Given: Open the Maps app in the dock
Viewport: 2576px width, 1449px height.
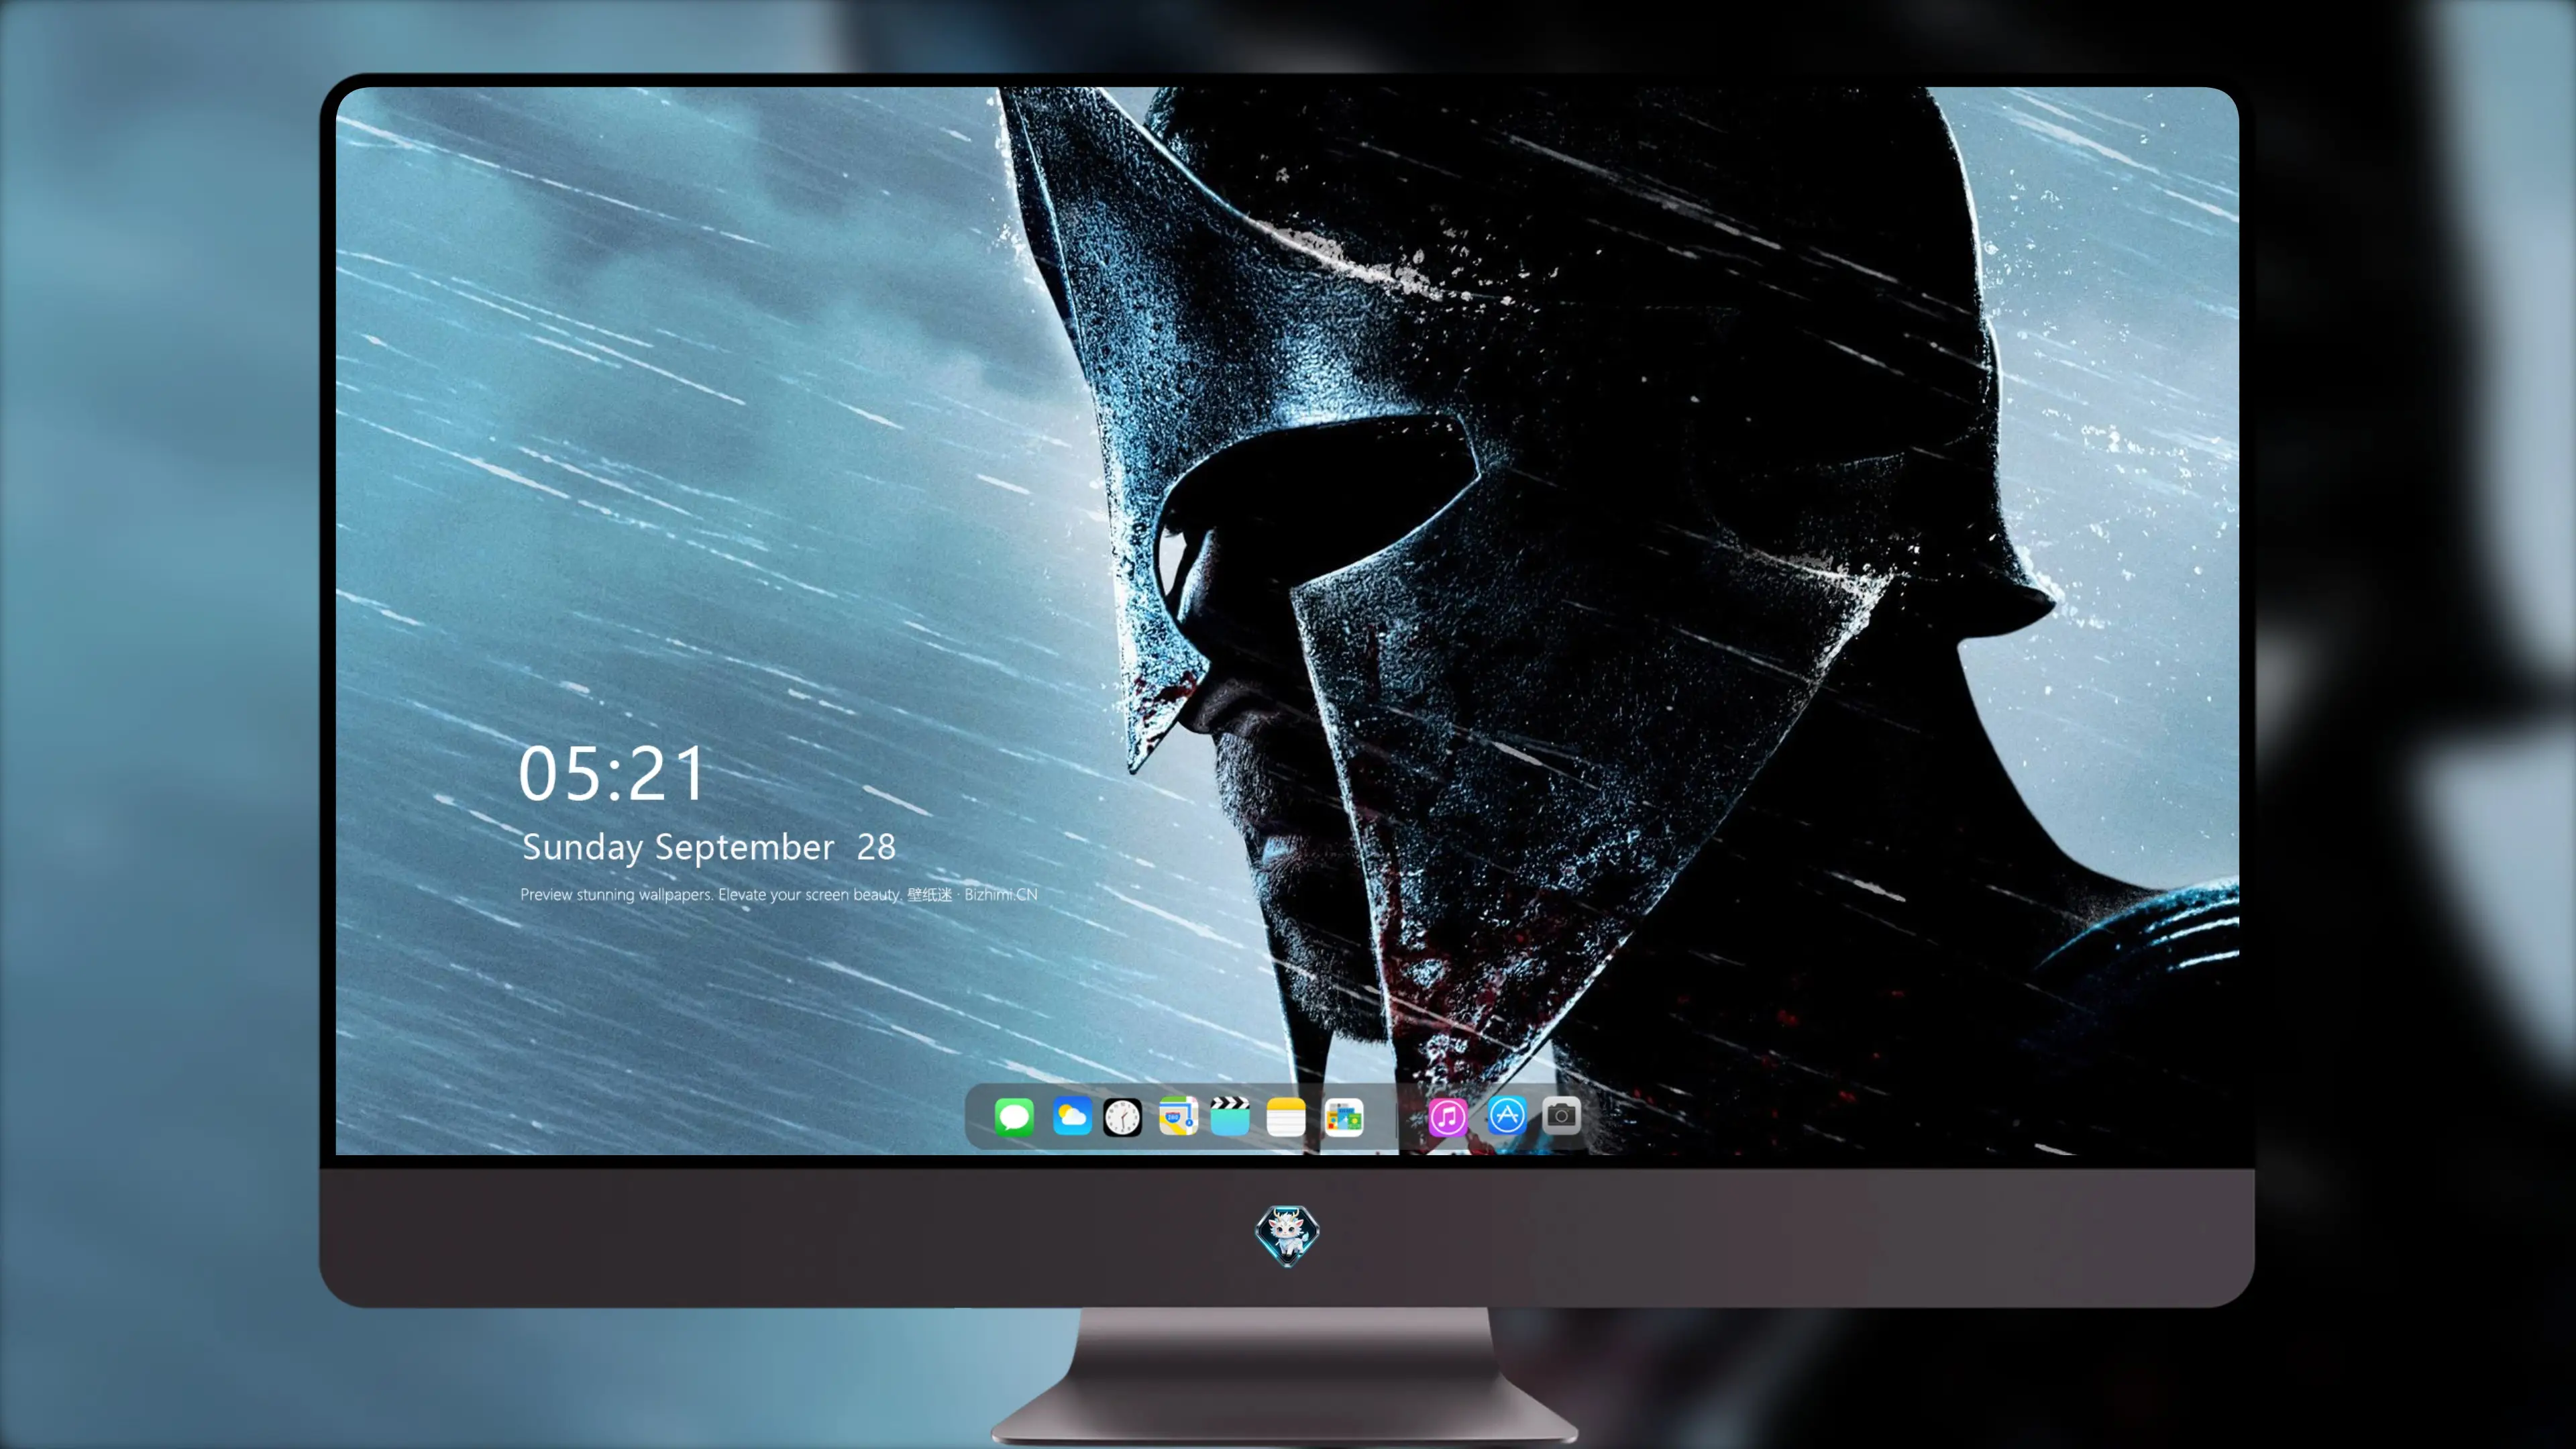Looking at the screenshot, I should (x=1178, y=1116).
